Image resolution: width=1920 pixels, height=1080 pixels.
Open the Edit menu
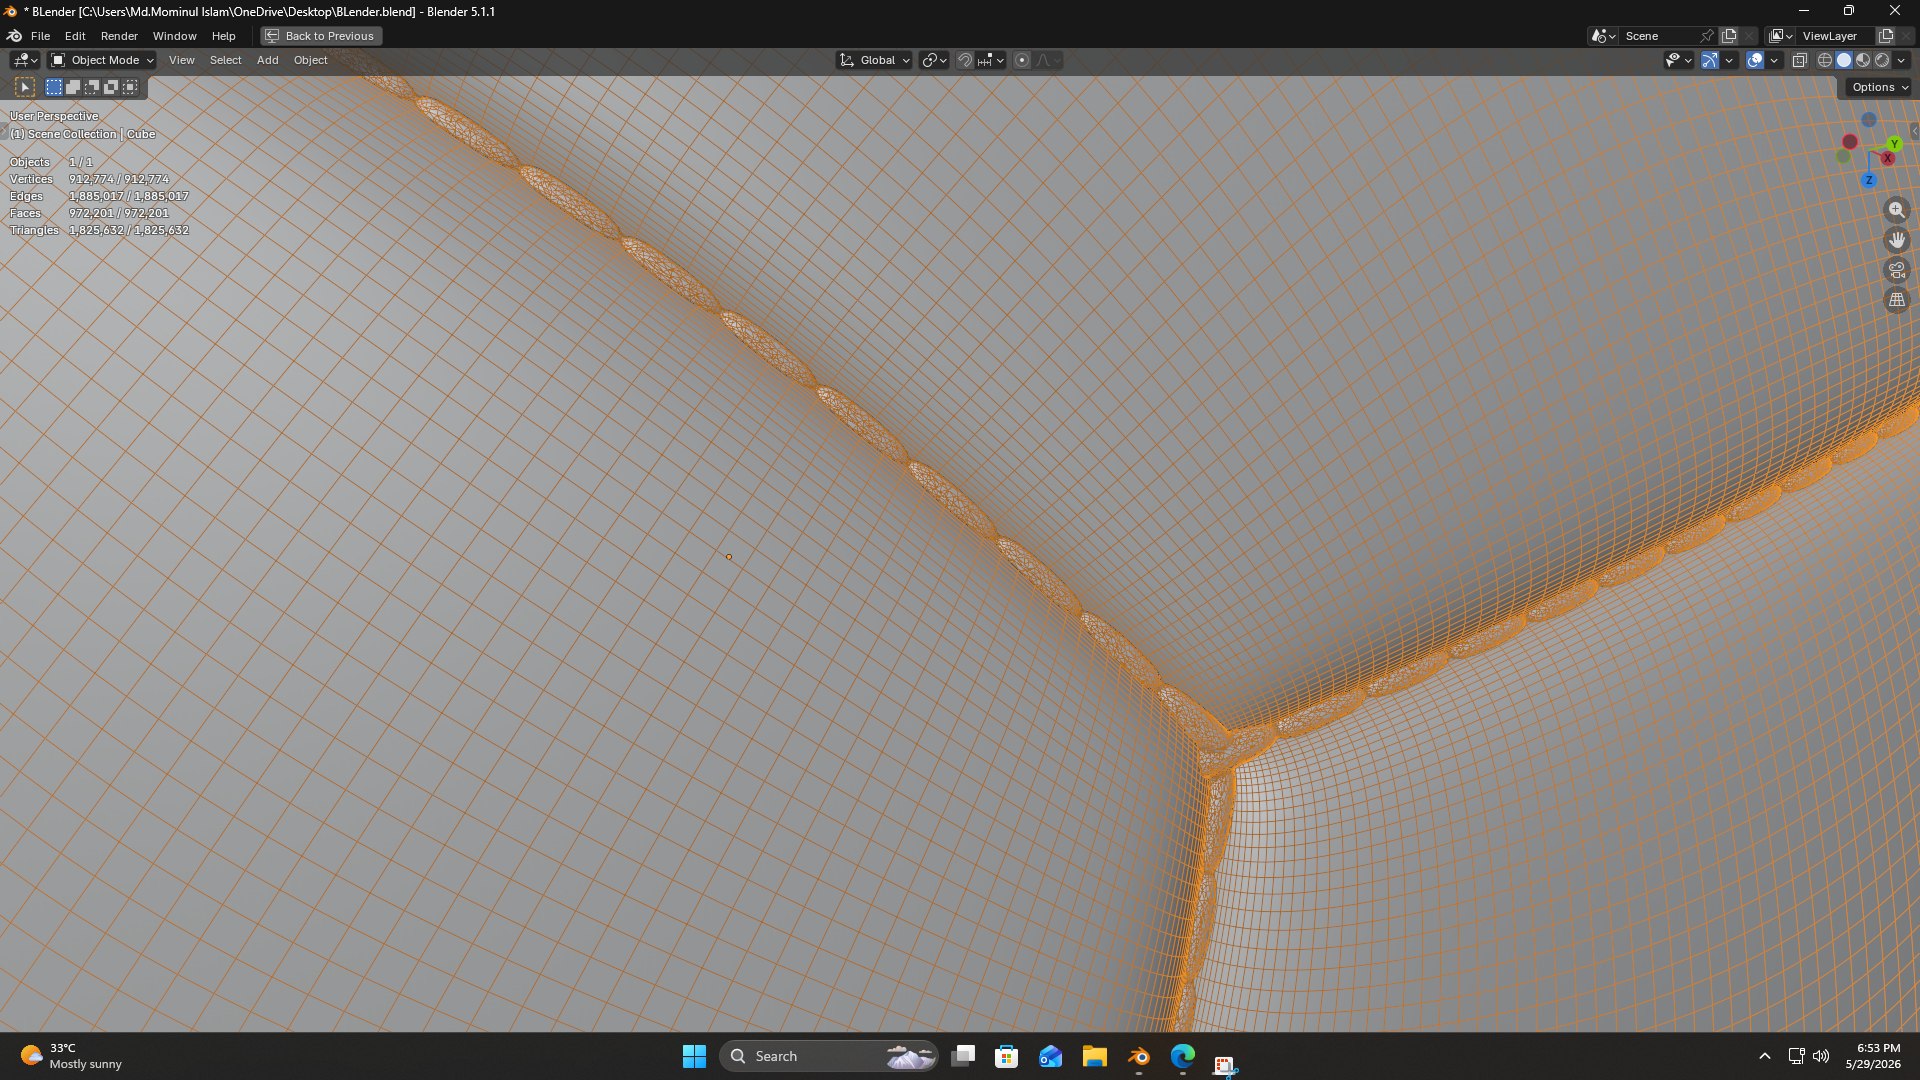(x=75, y=36)
